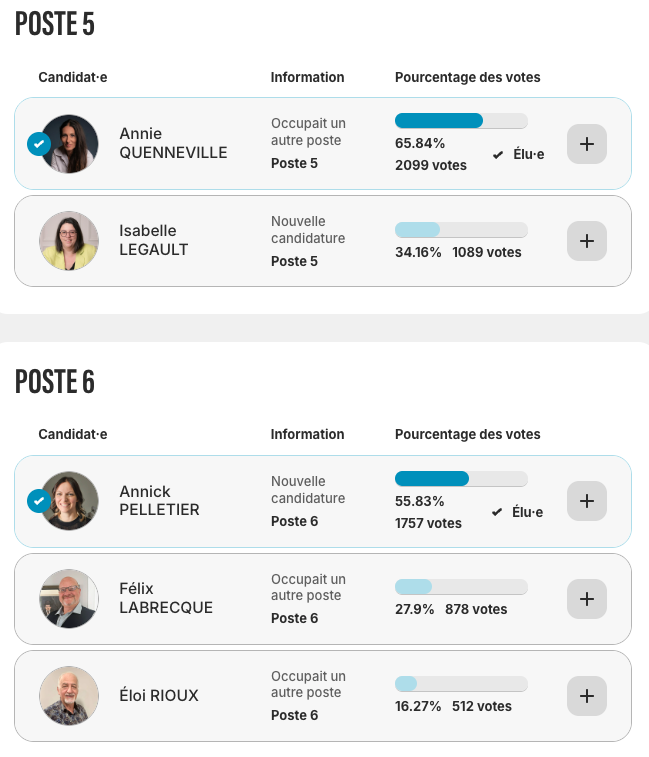Viewport: 649px width, 757px height.
Task: Click the POSTE 6 section heading
Action: coord(55,381)
